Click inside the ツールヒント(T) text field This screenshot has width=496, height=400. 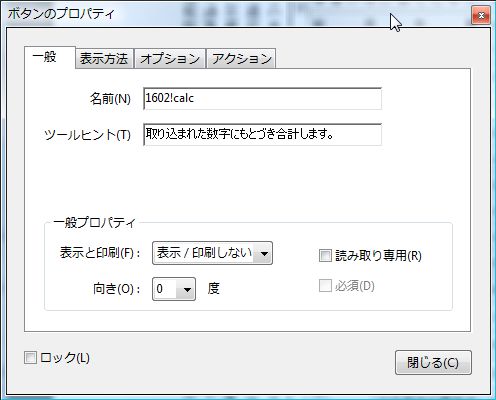[x=262, y=135]
